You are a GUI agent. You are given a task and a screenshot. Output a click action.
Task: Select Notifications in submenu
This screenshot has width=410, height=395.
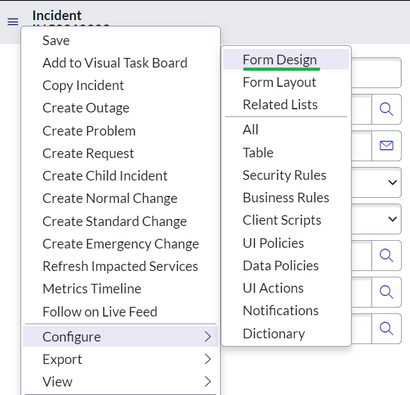click(281, 311)
